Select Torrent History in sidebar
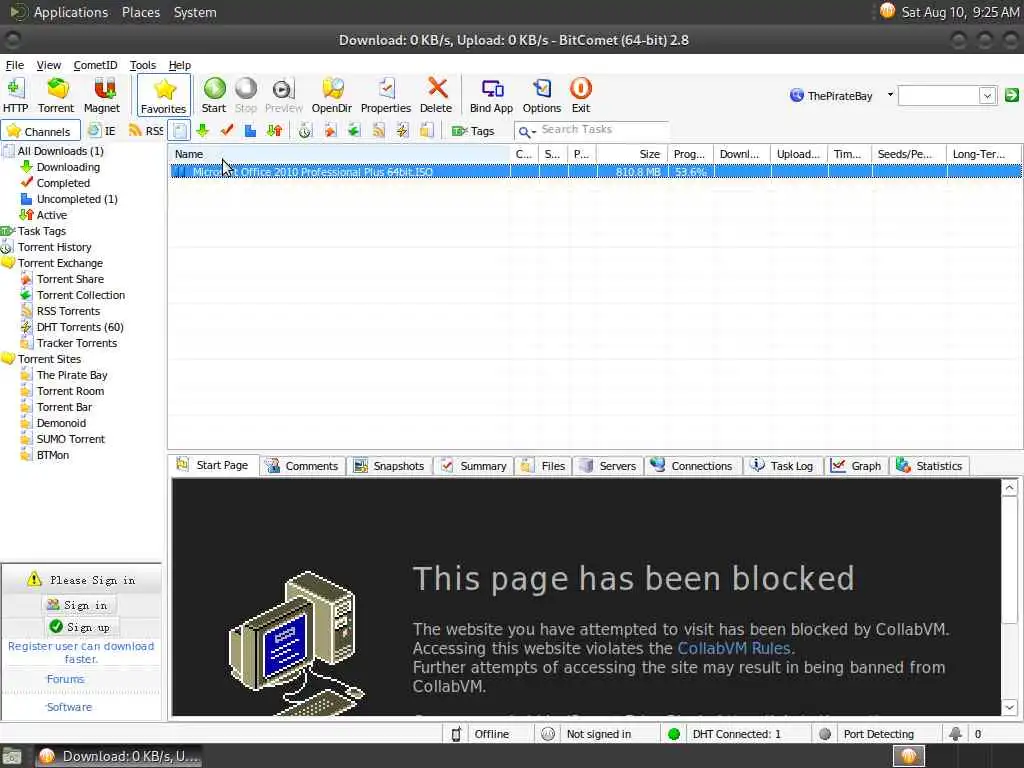Viewport: 1024px width, 768px height. click(54, 247)
